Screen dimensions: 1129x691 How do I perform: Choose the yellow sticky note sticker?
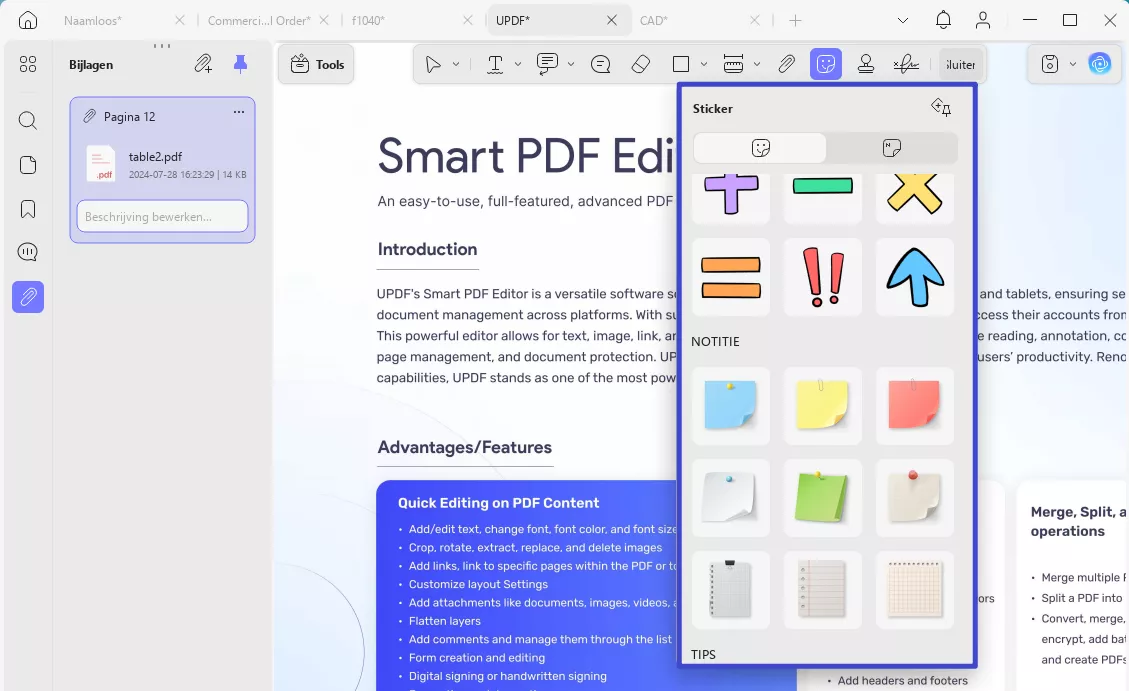pyautogui.click(x=823, y=406)
